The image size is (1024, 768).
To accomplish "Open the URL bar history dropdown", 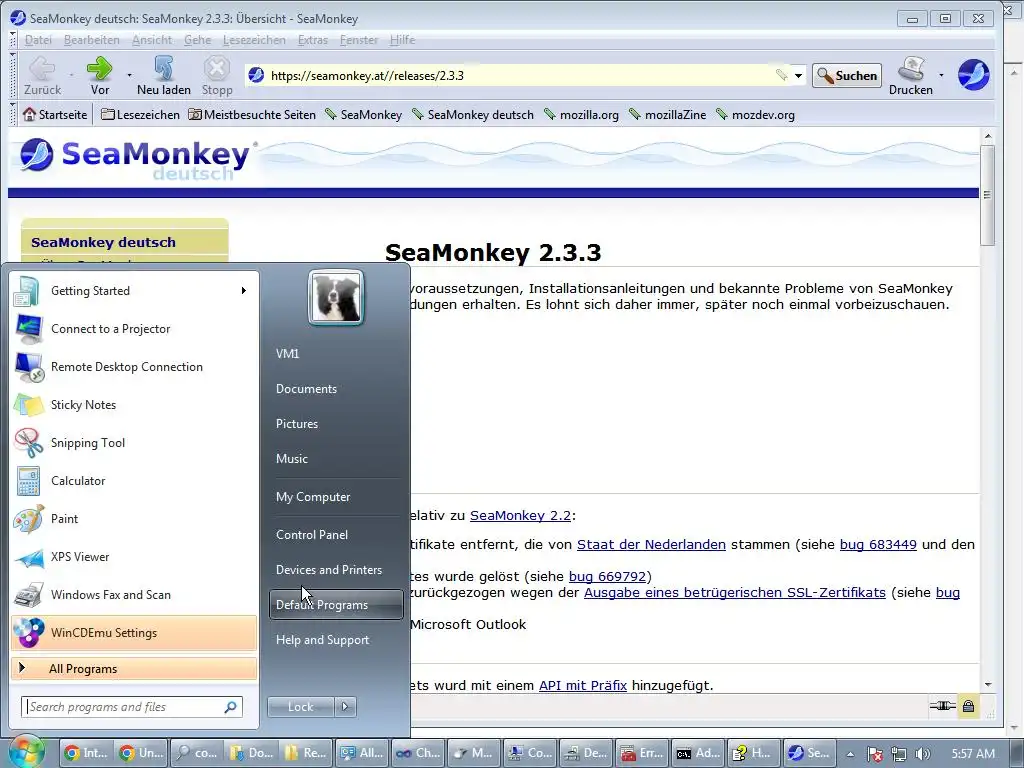I will click(798, 76).
